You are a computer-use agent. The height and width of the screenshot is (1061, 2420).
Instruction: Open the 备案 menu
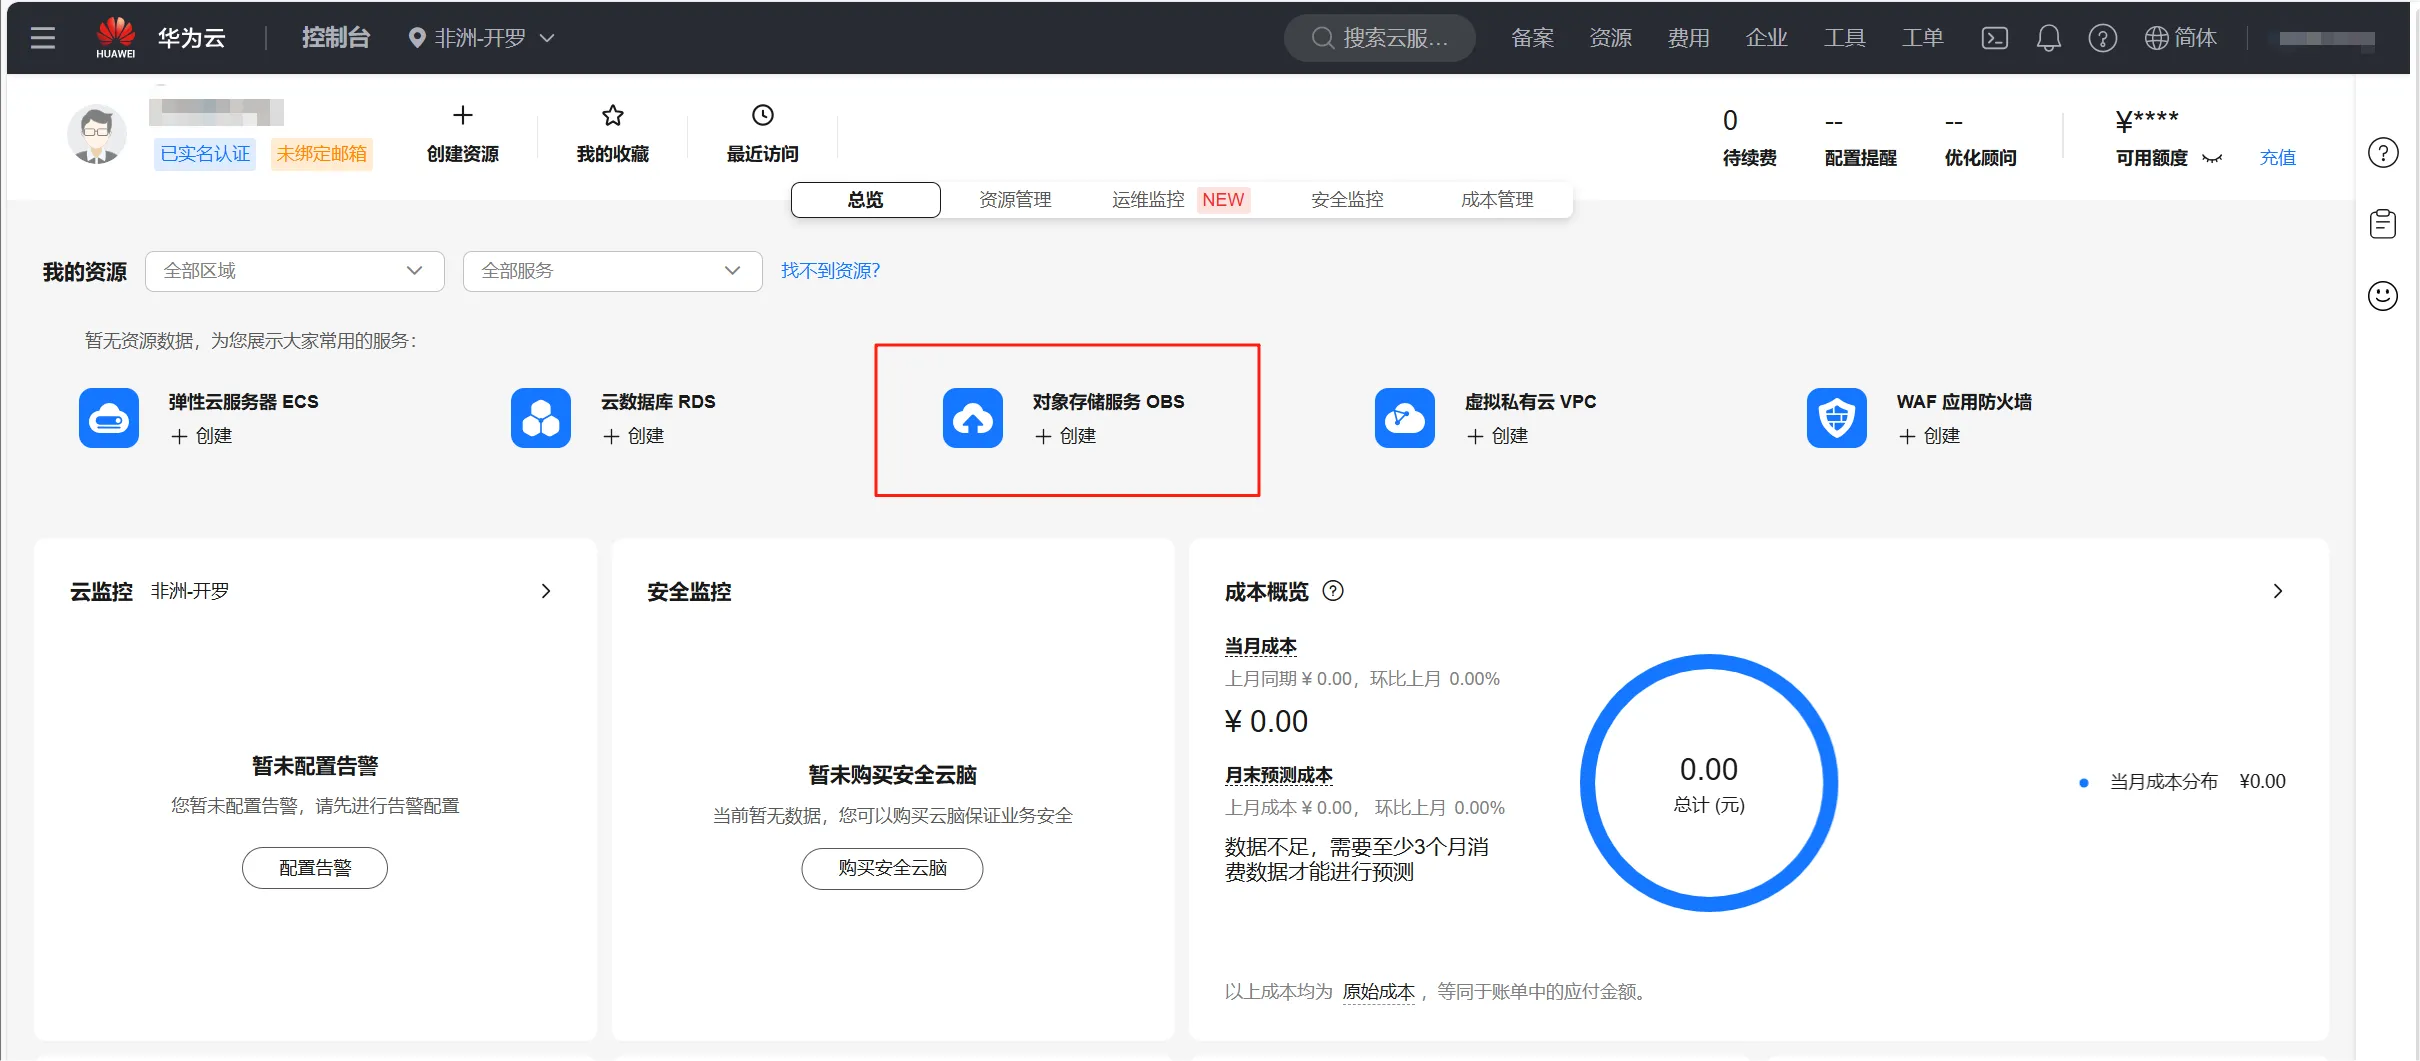click(1533, 38)
